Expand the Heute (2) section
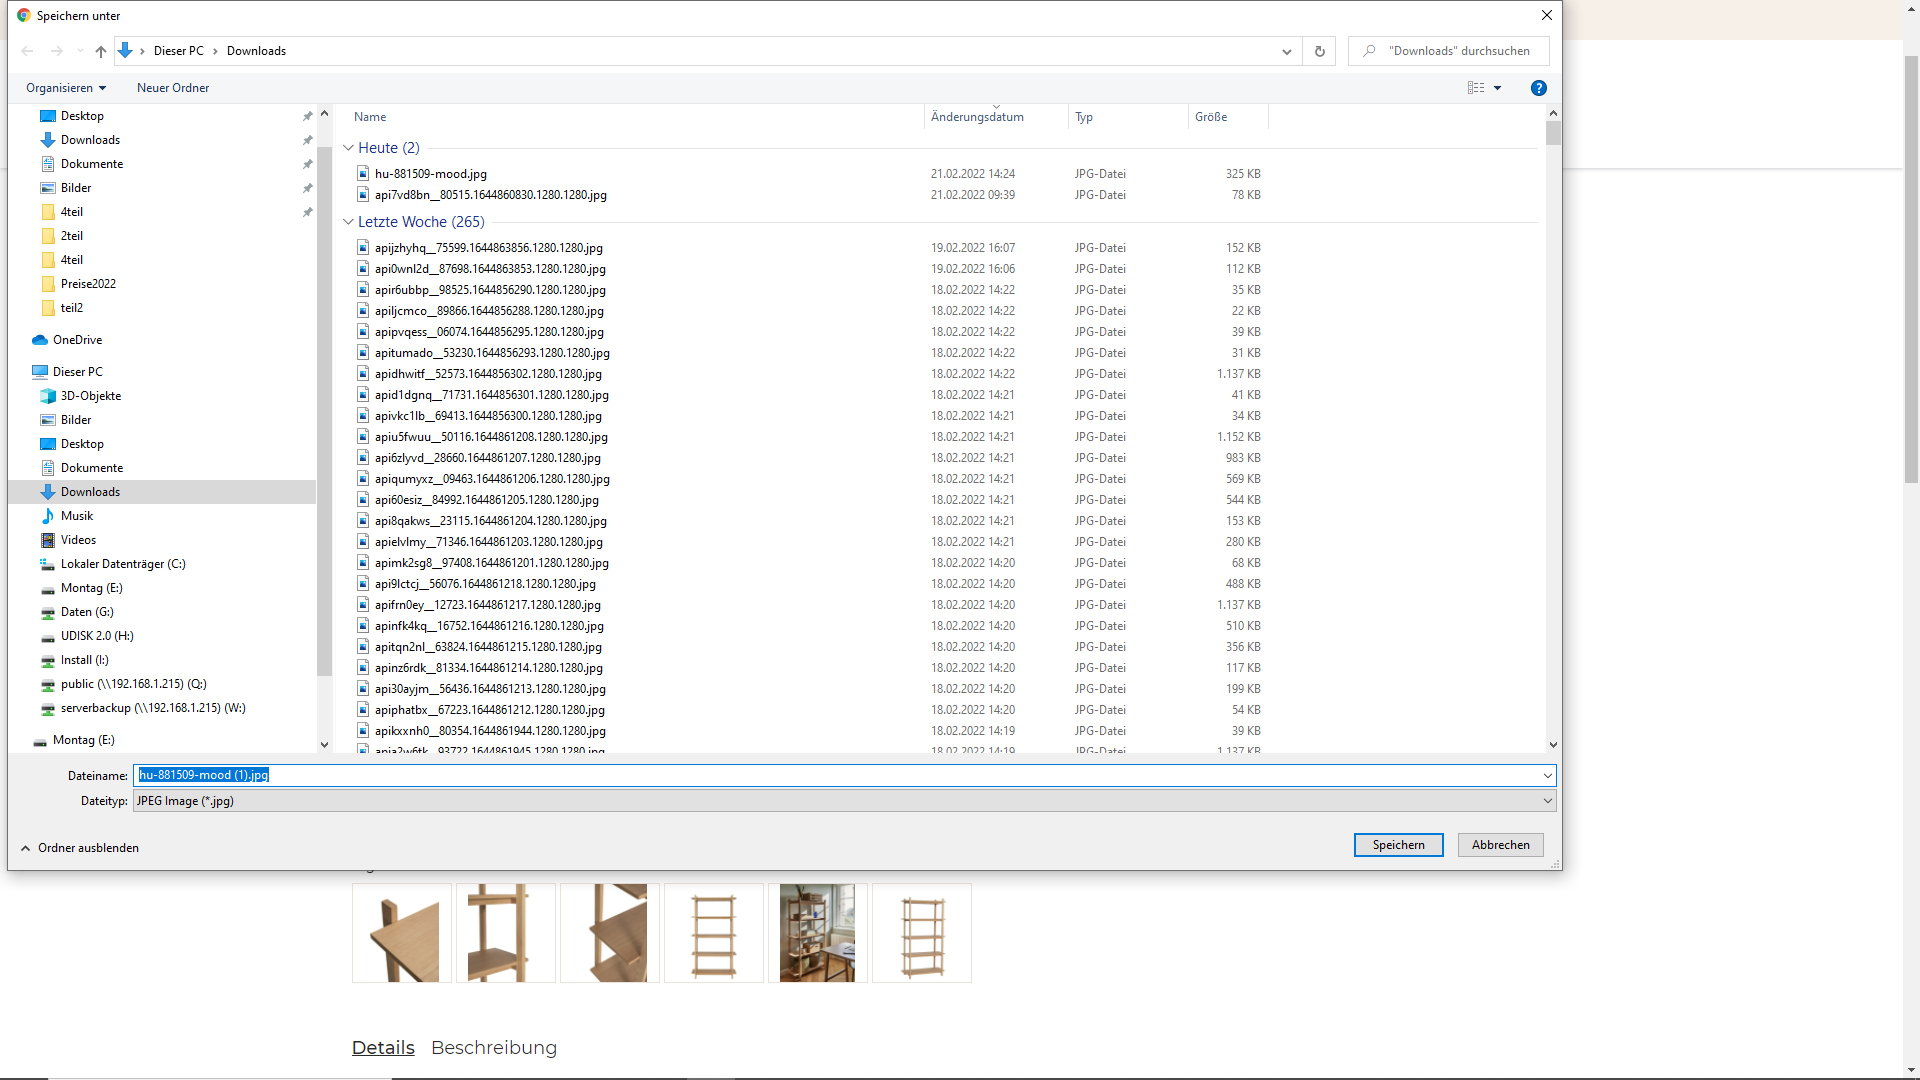 (348, 146)
